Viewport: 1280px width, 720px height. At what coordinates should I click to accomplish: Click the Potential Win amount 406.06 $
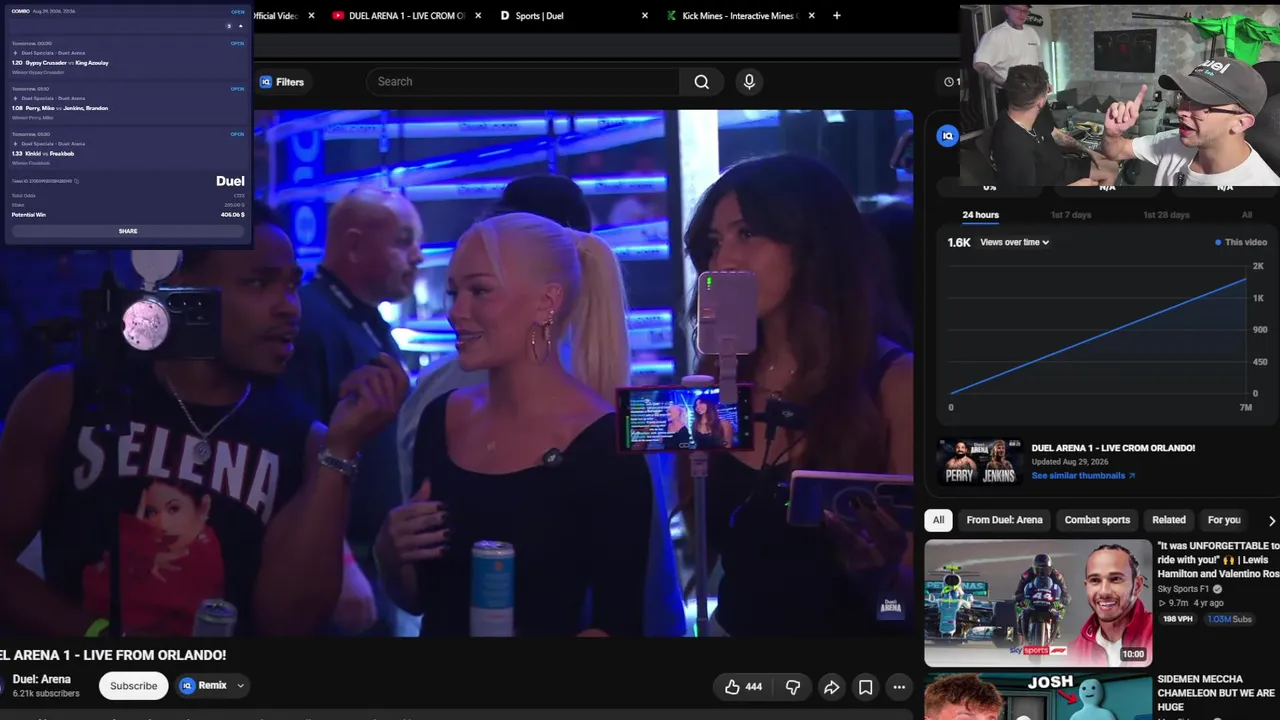click(x=232, y=215)
